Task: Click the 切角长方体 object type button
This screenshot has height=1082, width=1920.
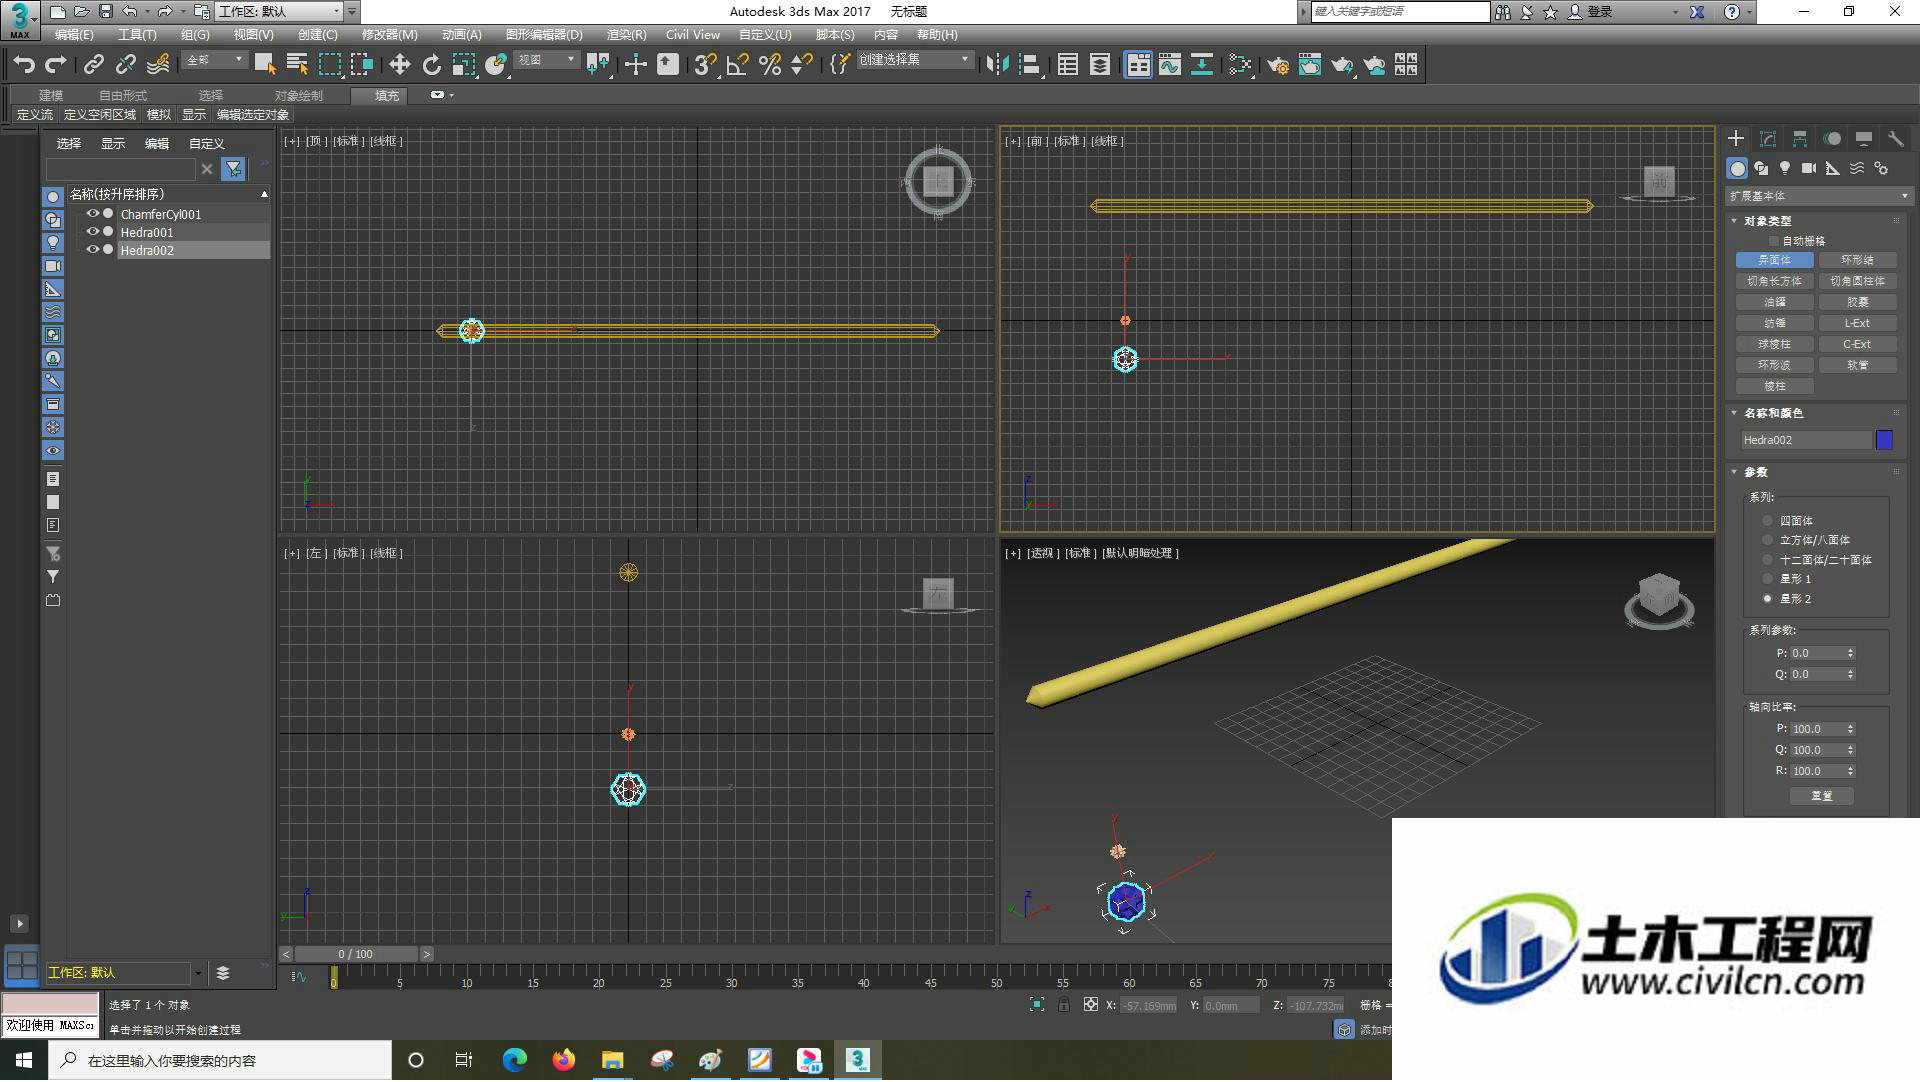Action: 1774,281
